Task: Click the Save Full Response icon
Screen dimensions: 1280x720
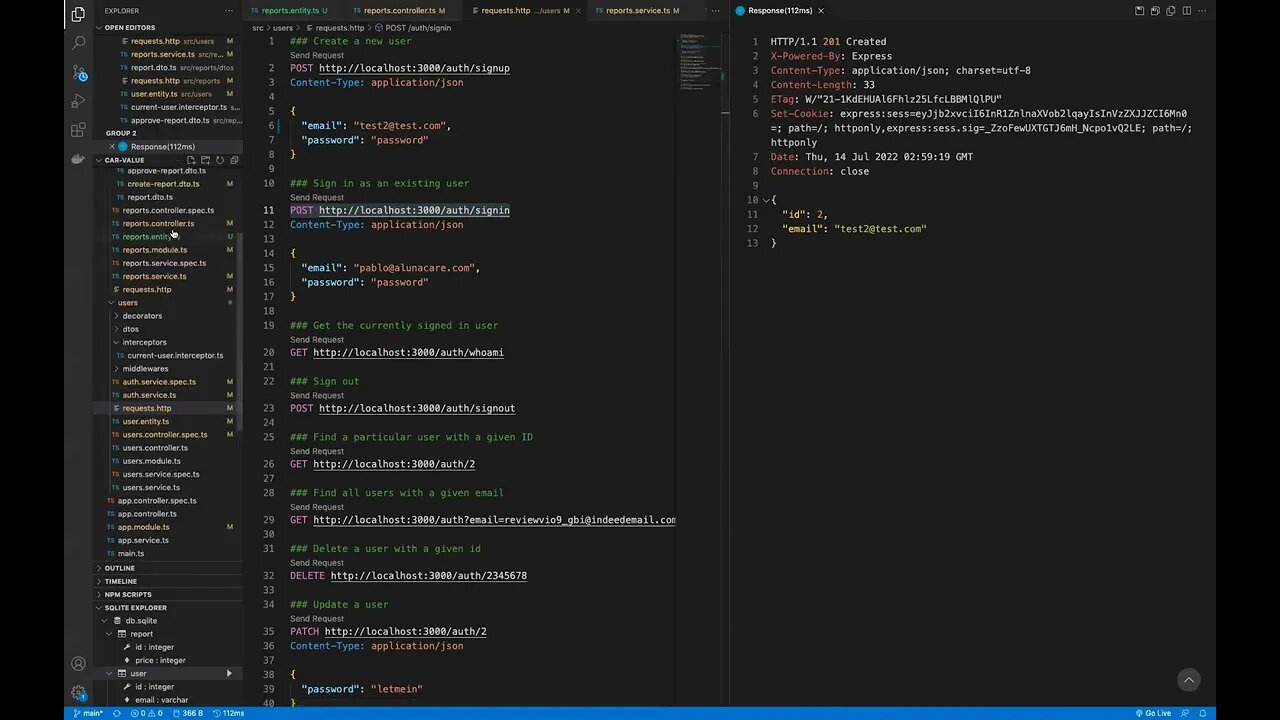Action: [x=1139, y=11]
